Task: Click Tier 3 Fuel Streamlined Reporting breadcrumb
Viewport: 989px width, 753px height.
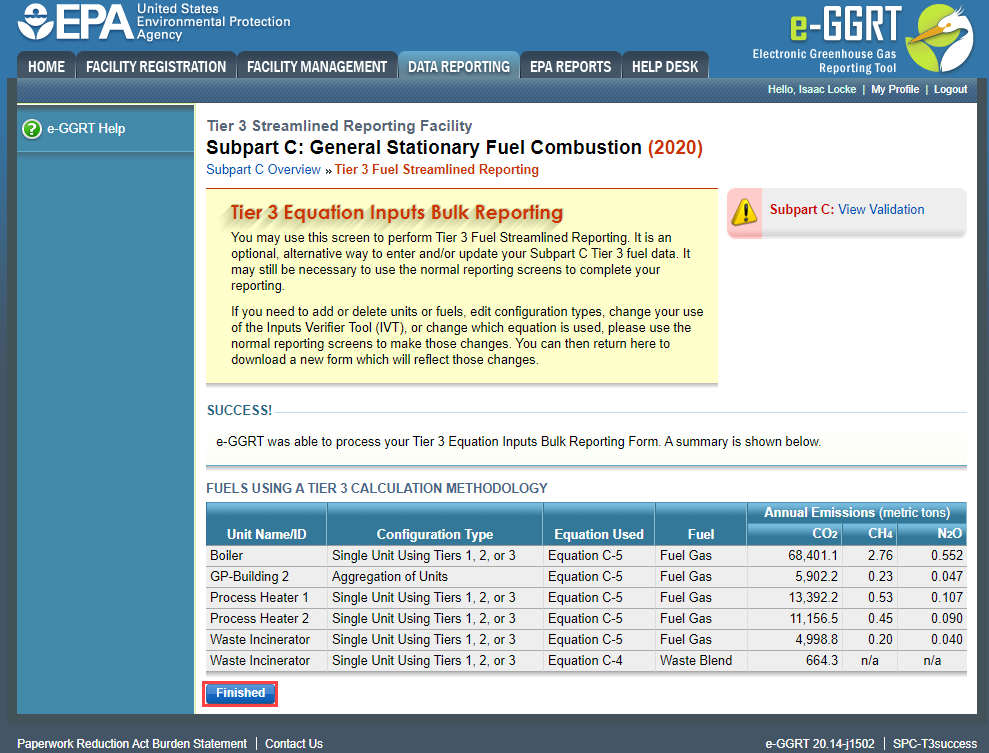Action: (x=436, y=170)
